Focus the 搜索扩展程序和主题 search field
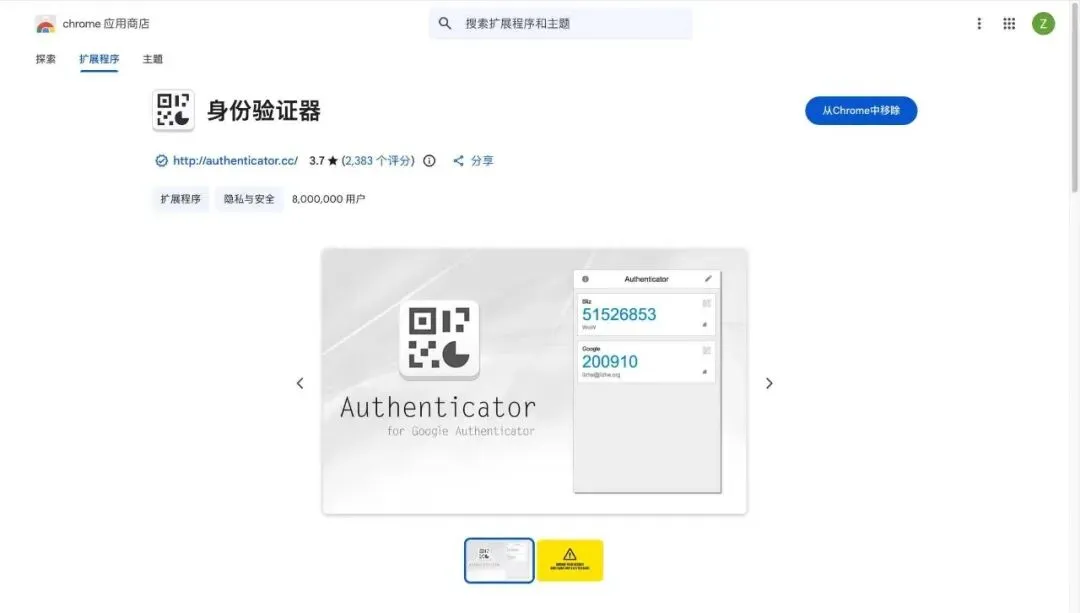The height and width of the screenshot is (613, 1080). pyautogui.click(x=560, y=23)
